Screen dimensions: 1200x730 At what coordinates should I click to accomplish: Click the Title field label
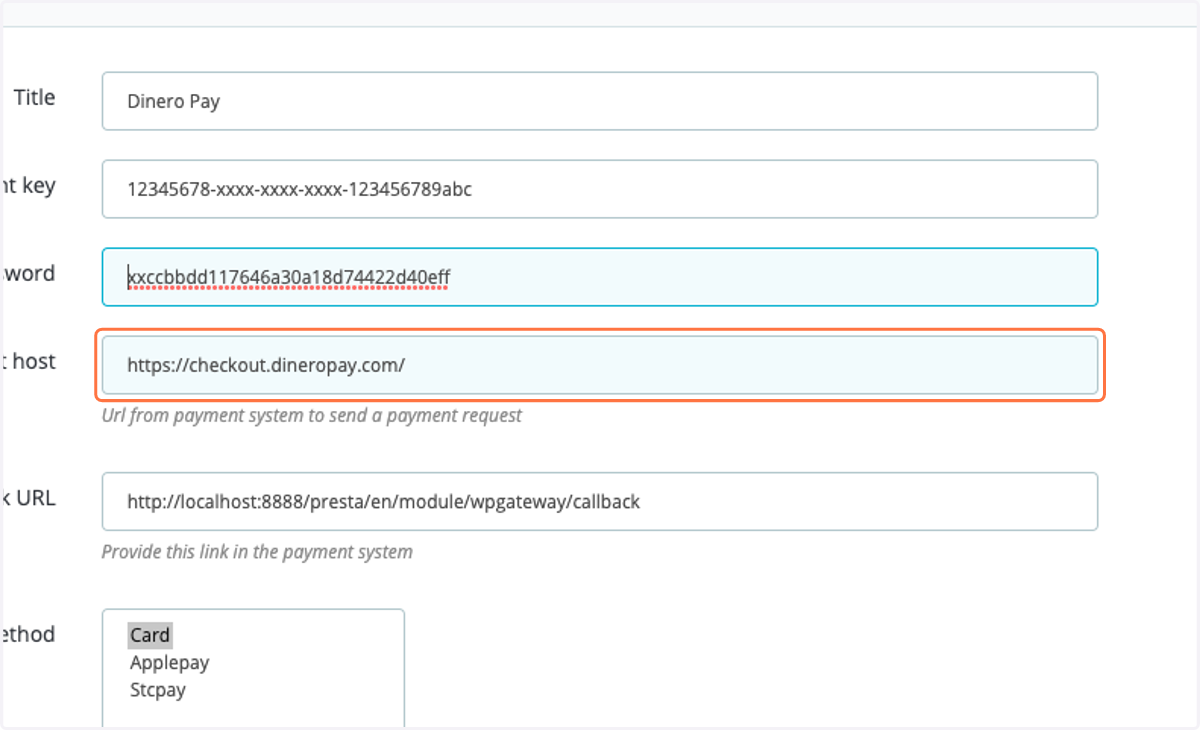pyautogui.click(x=34, y=97)
